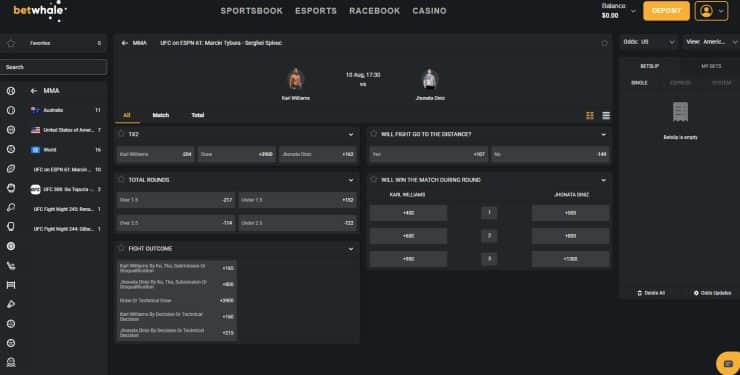Viewport: 740px width, 375px height.
Task: Open Australia MMA events
Action: click(x=66, y=110)
